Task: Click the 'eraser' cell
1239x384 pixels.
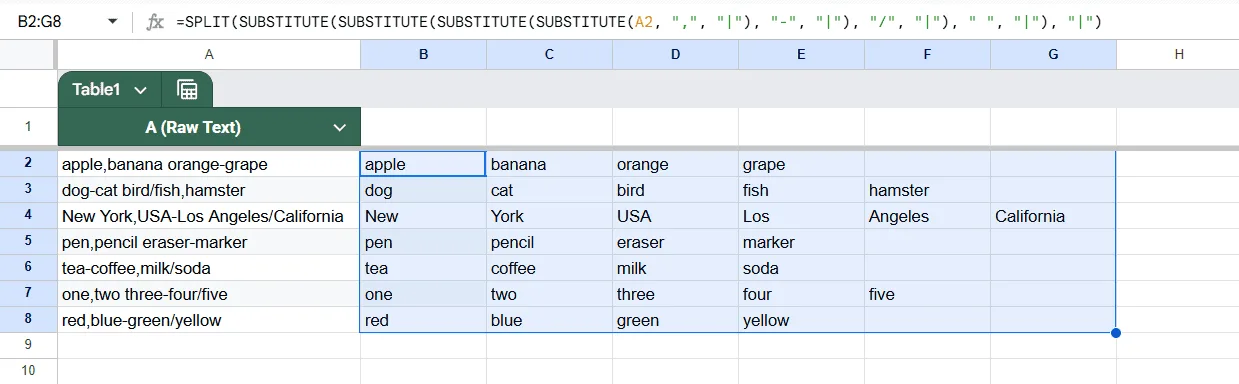Action: (675, 242)
